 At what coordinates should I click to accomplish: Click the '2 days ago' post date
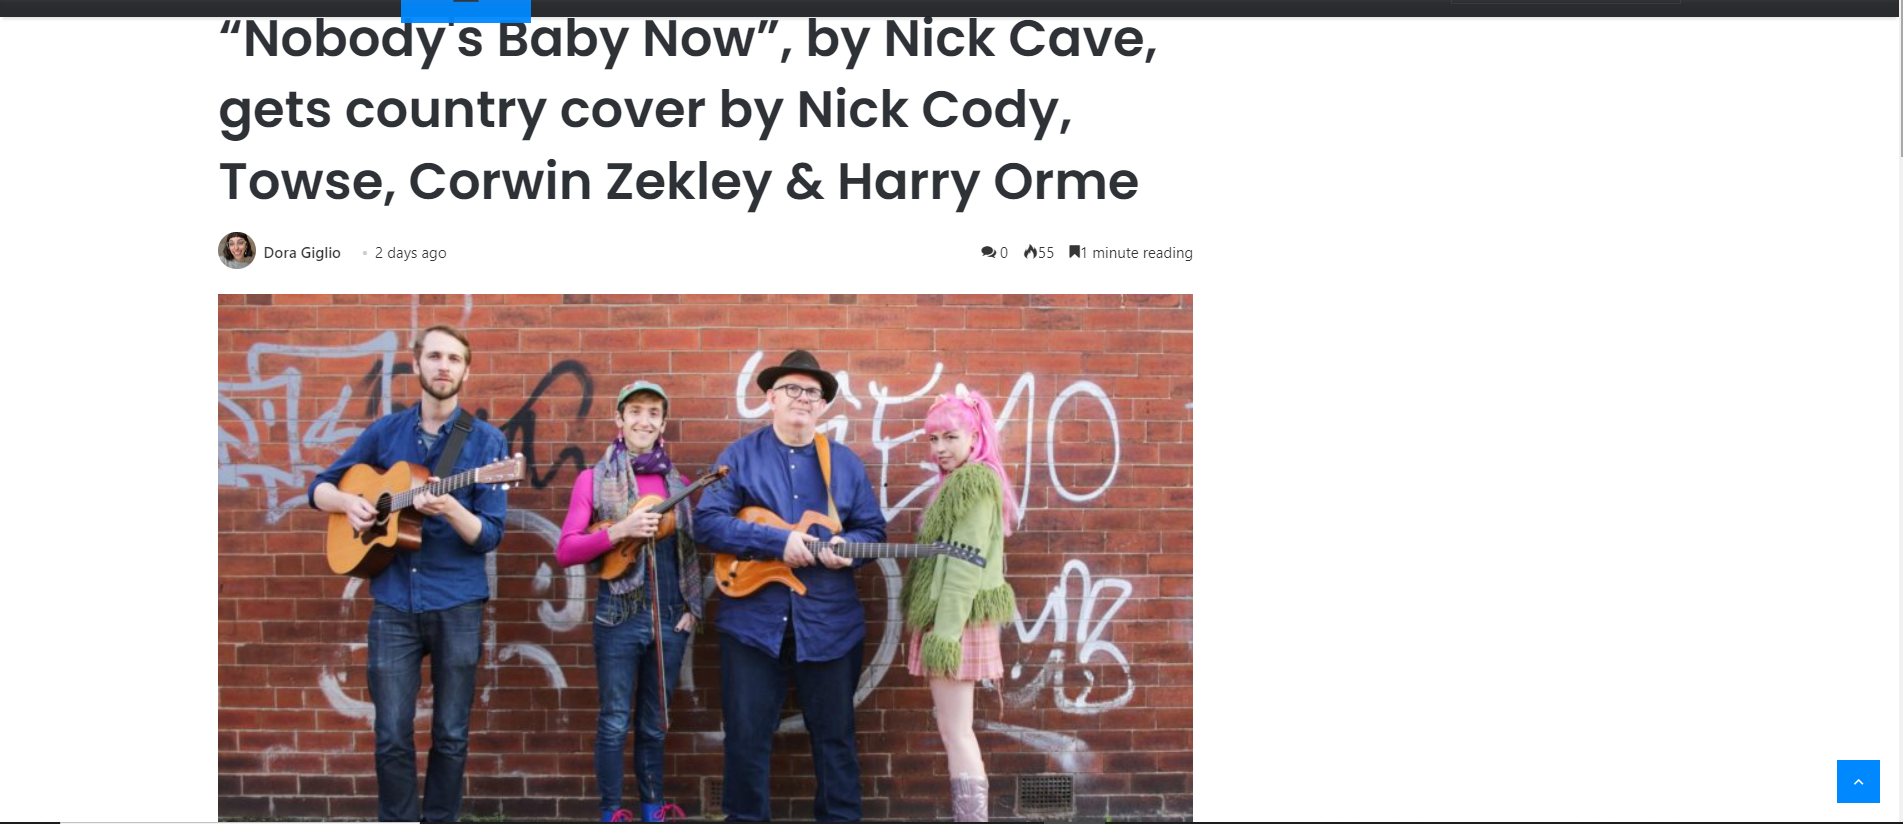(410, 253)
